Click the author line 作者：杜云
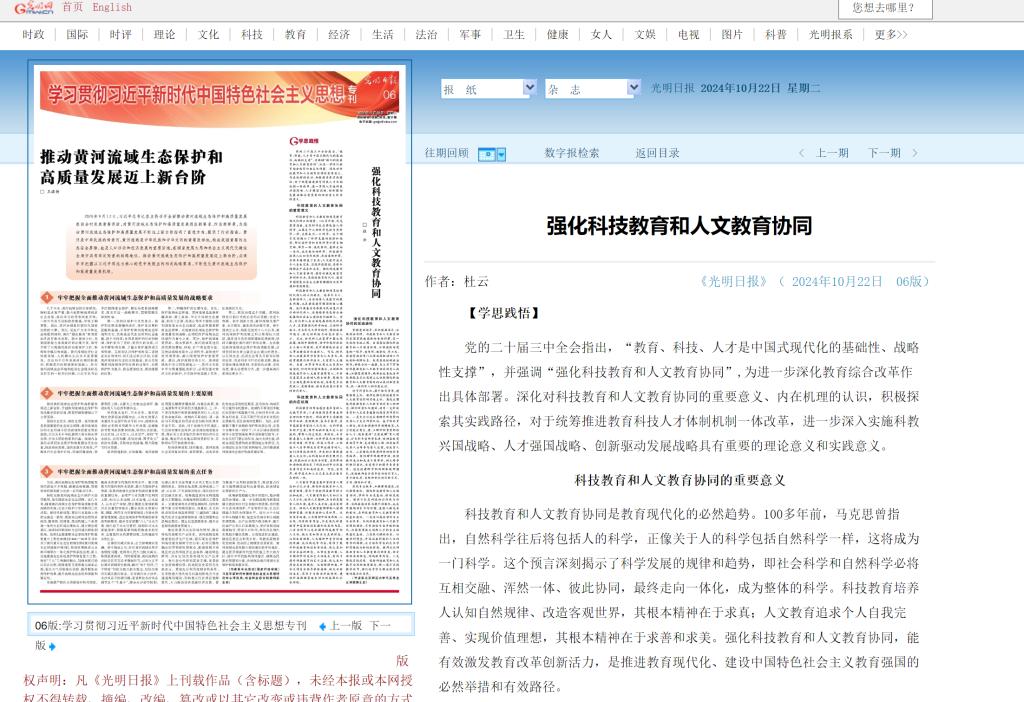The image size is (1024, 702). point(457,281)
